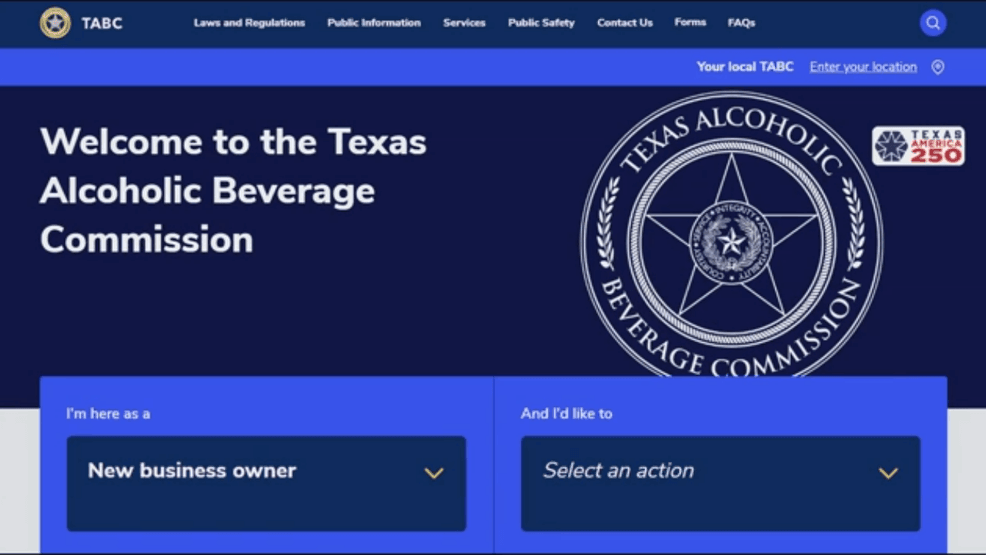Open Public Information menu
Image resolution: width=986 pixels, height=555 pixels.
(x=374, y=23)
